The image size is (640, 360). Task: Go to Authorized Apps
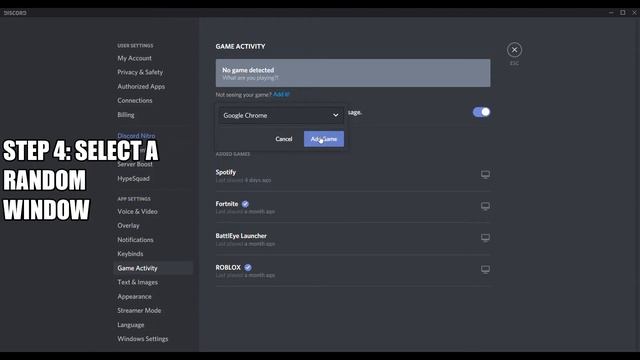click(141, 87)
